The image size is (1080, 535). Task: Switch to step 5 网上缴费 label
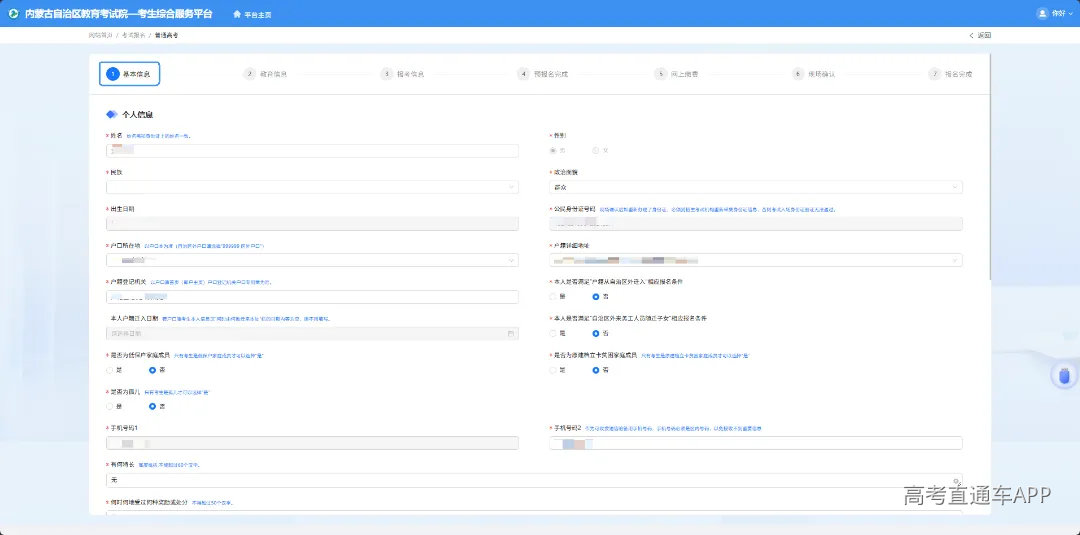(685, 74)
